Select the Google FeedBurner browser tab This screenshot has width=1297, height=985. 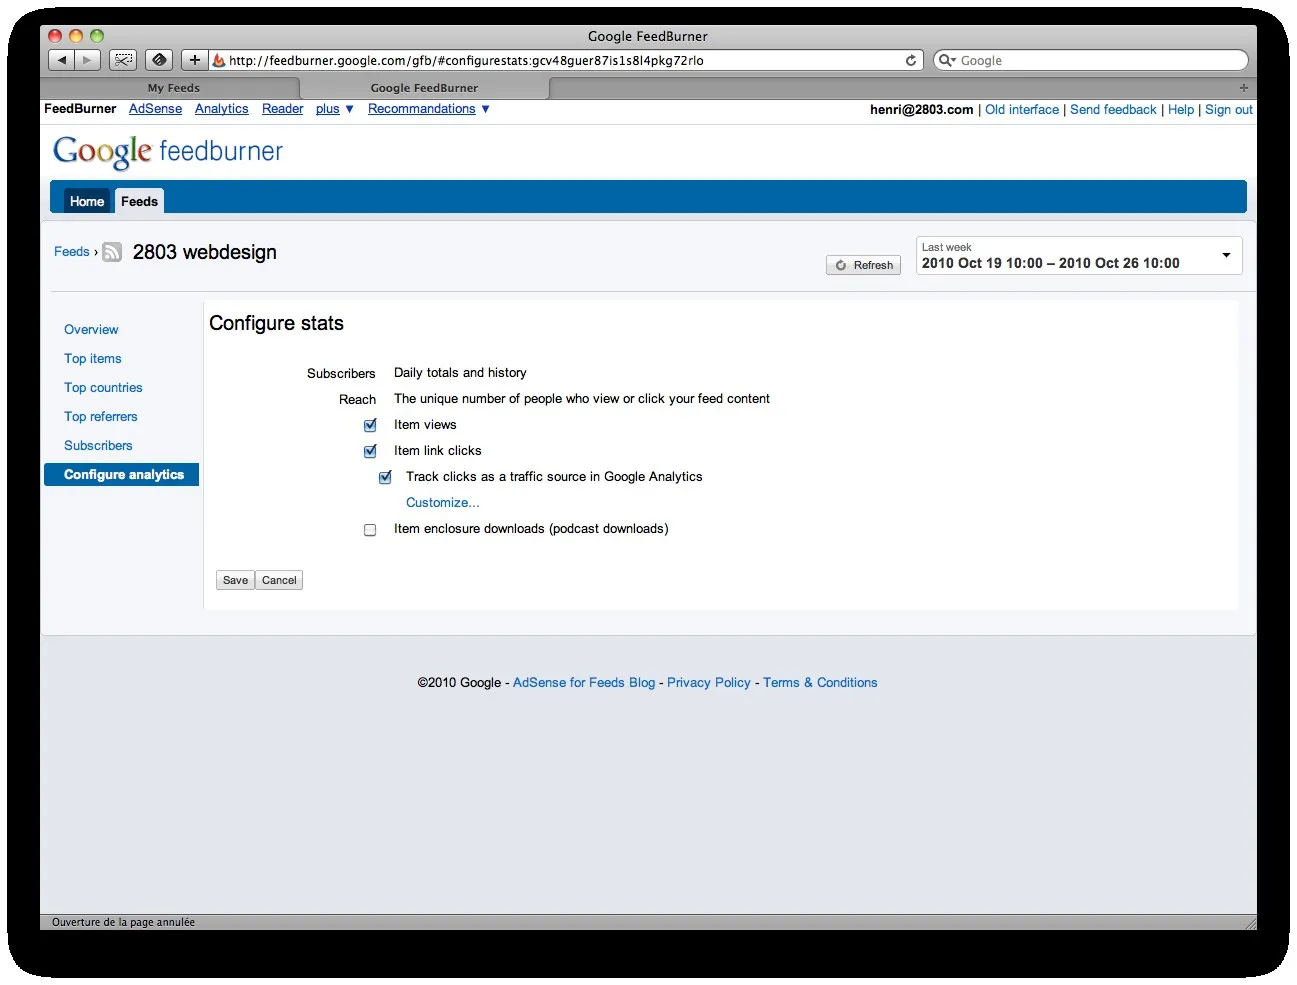coord(424,88)
